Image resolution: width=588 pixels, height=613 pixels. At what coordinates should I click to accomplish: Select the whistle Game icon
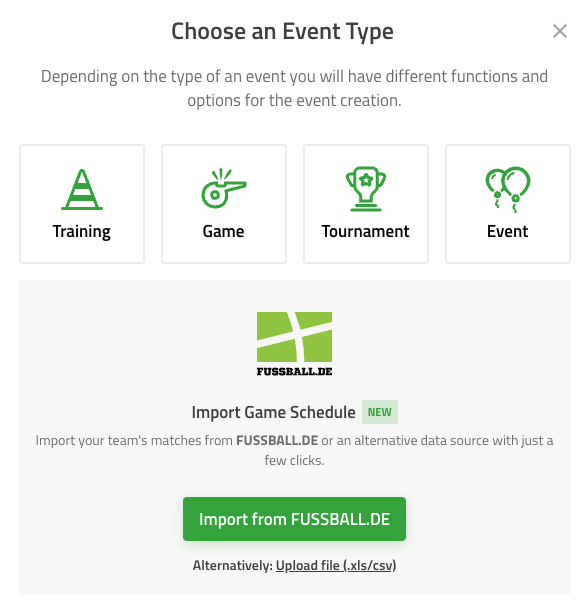224,188
